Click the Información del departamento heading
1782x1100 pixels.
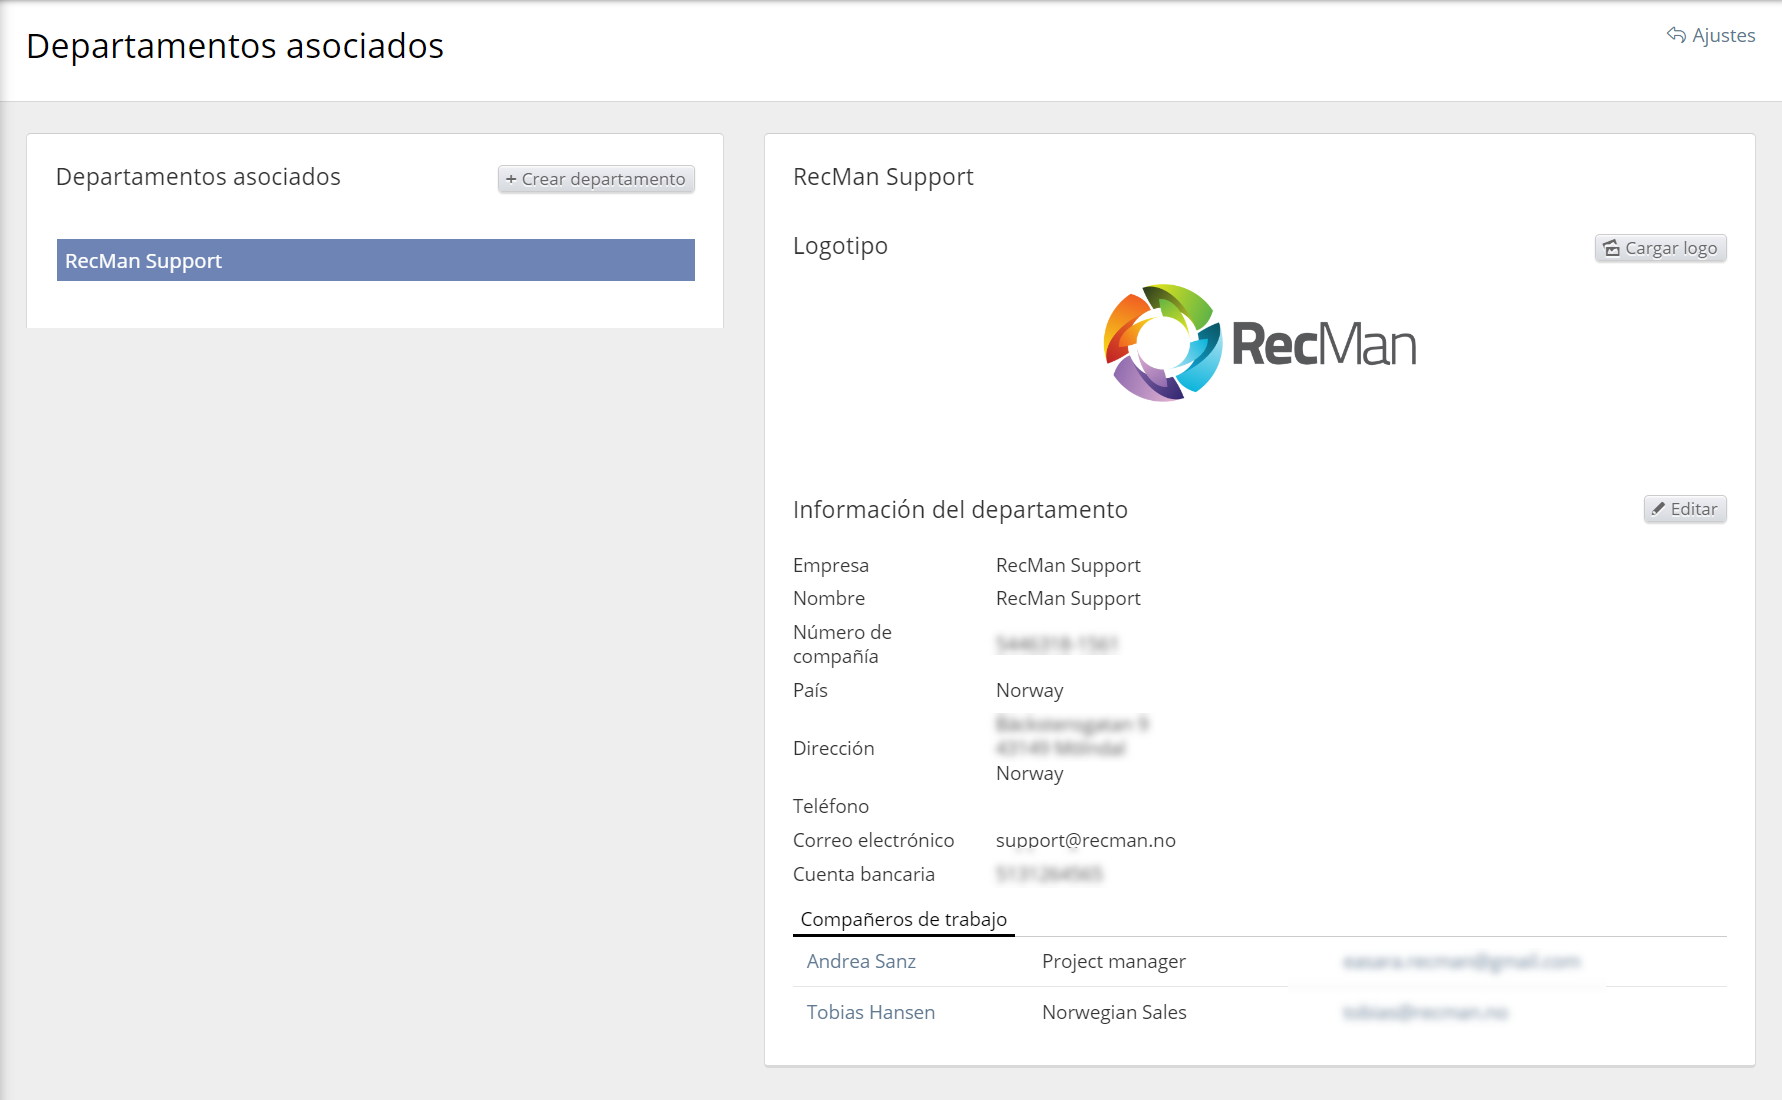(960, 510)
